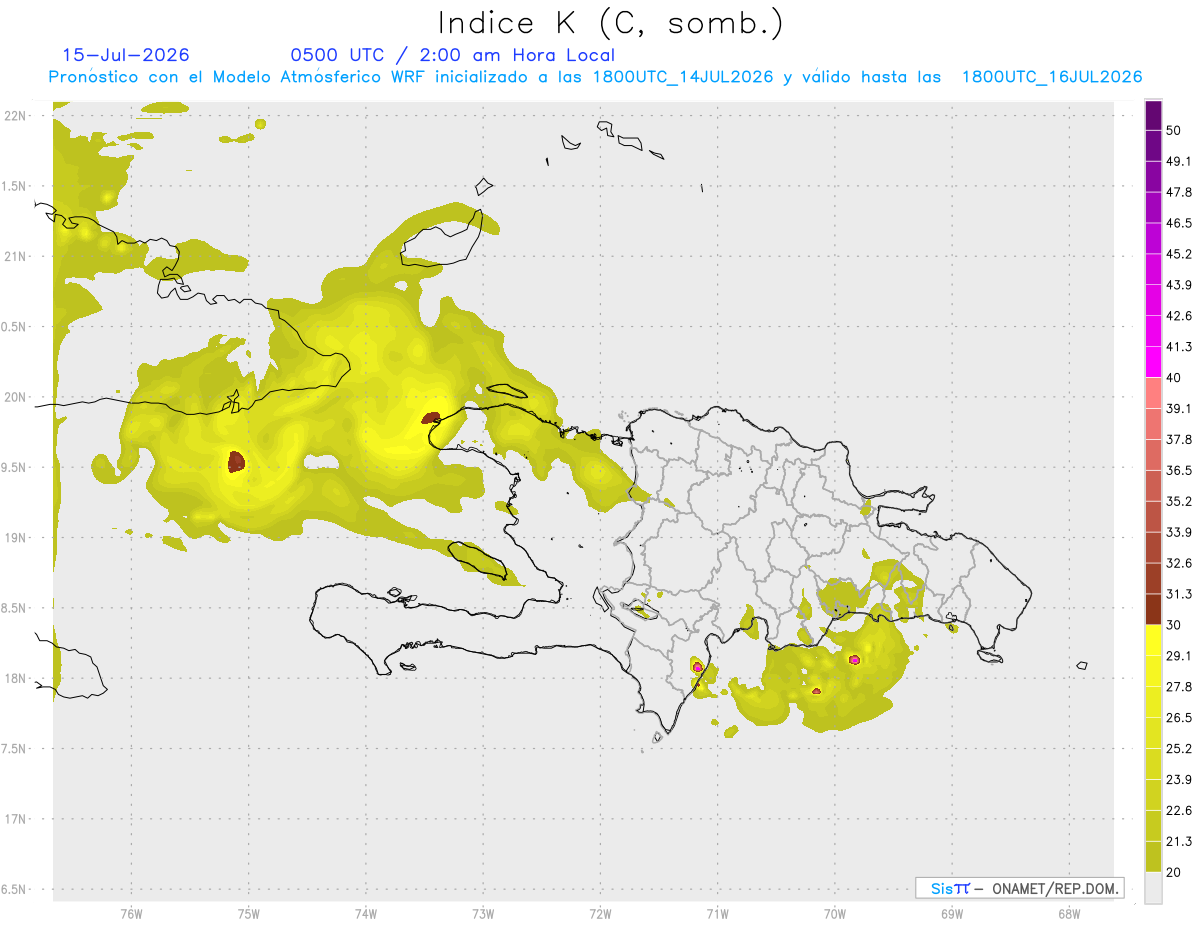Click the colorbar label "47.8"
The height and width of the screenshot is (927, 1200).
(1179, 192)
